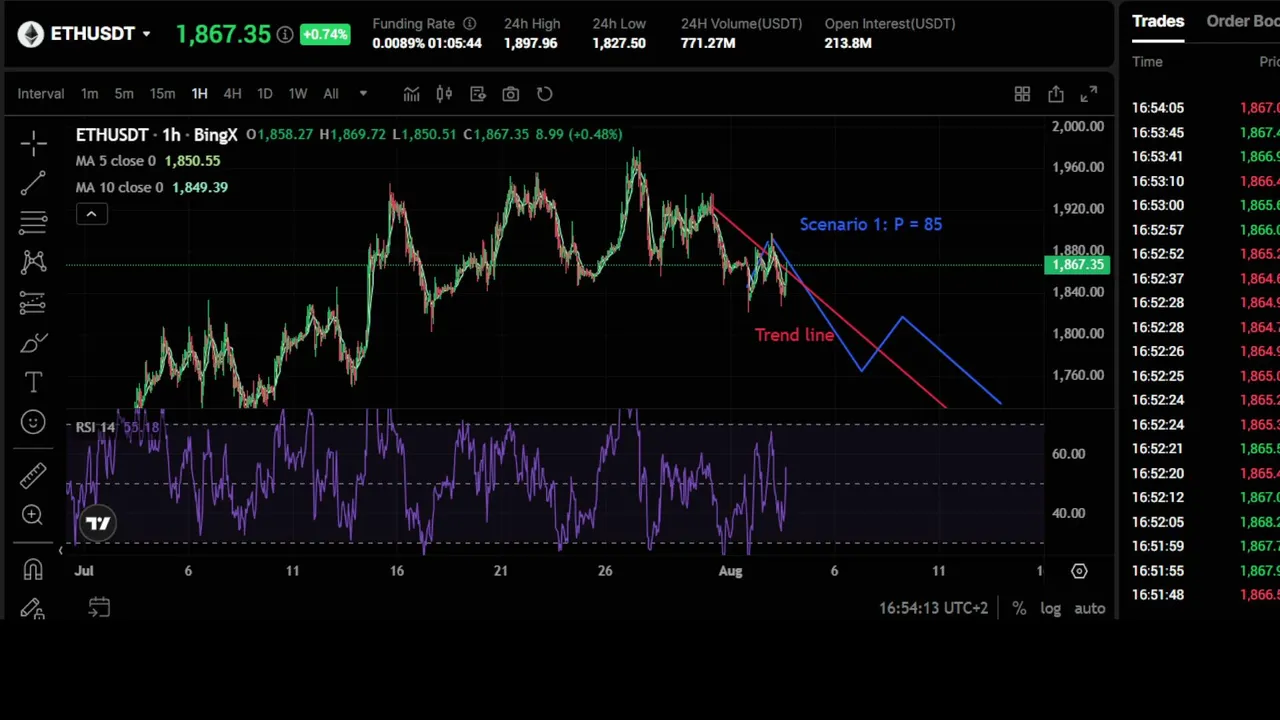Switch interval to 4H
Screen dimensions: 1280x720
click(232, 94)
